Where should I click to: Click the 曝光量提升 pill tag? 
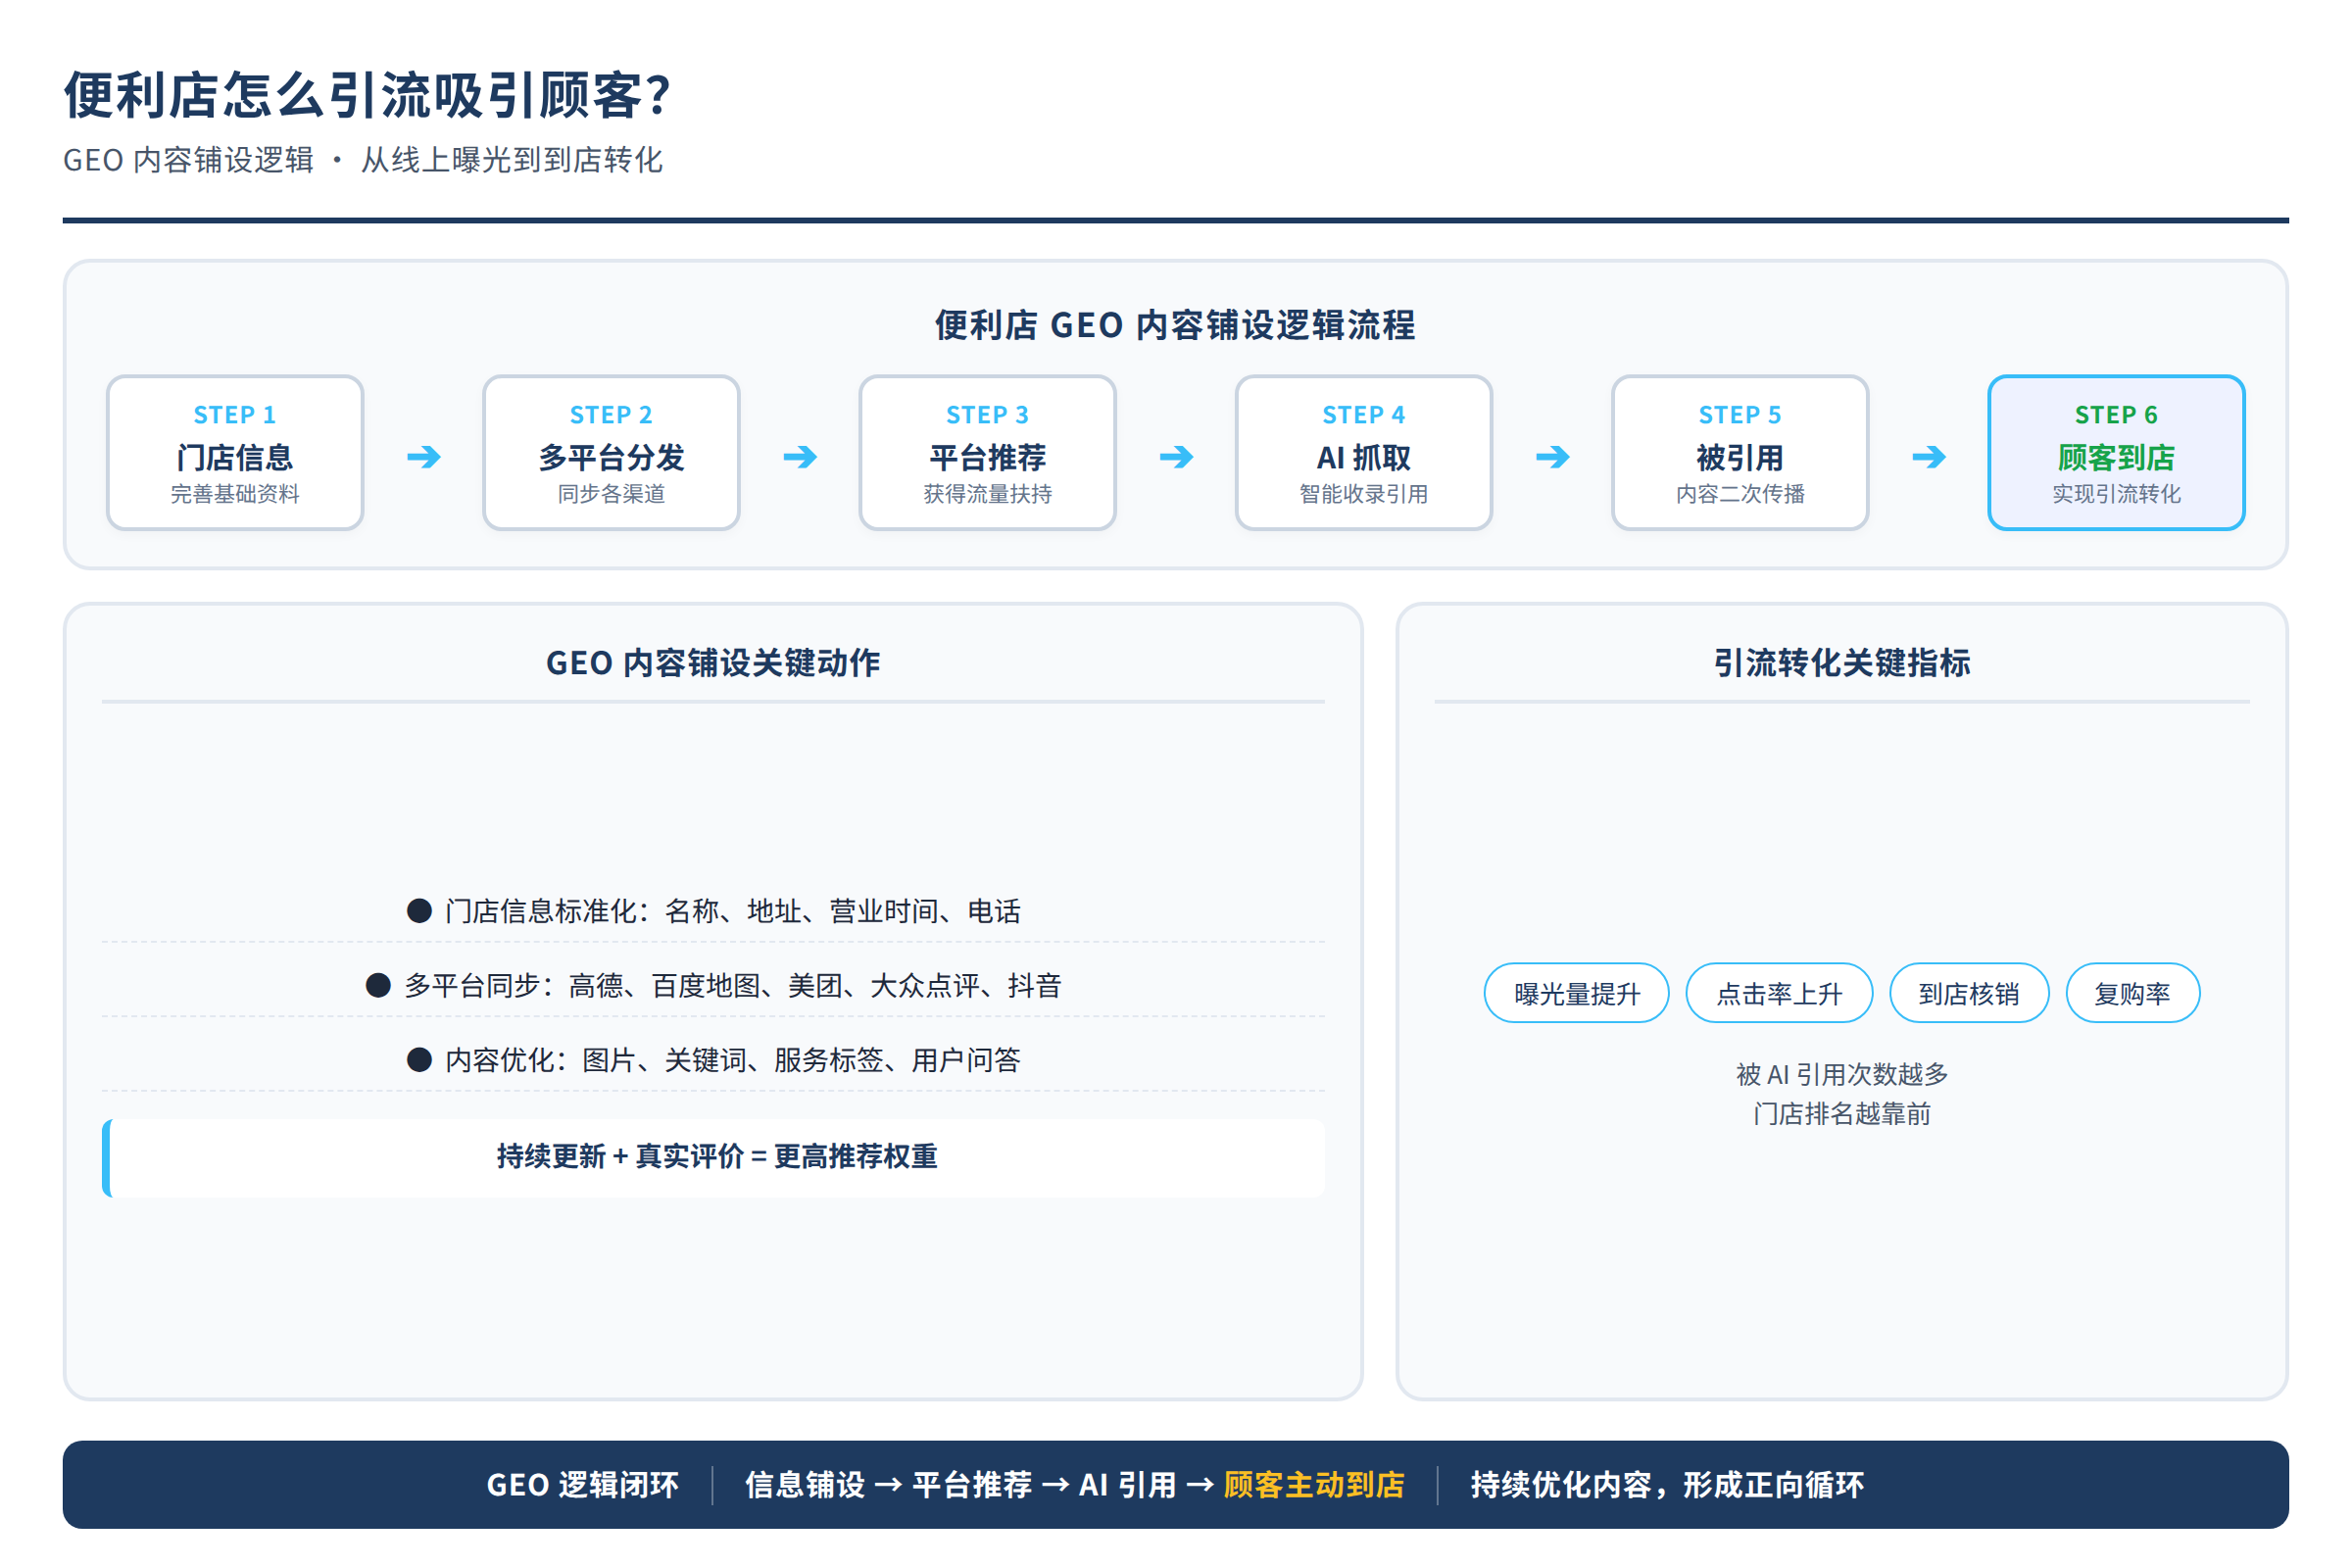pyautogui.click(x=1576, y=993)
